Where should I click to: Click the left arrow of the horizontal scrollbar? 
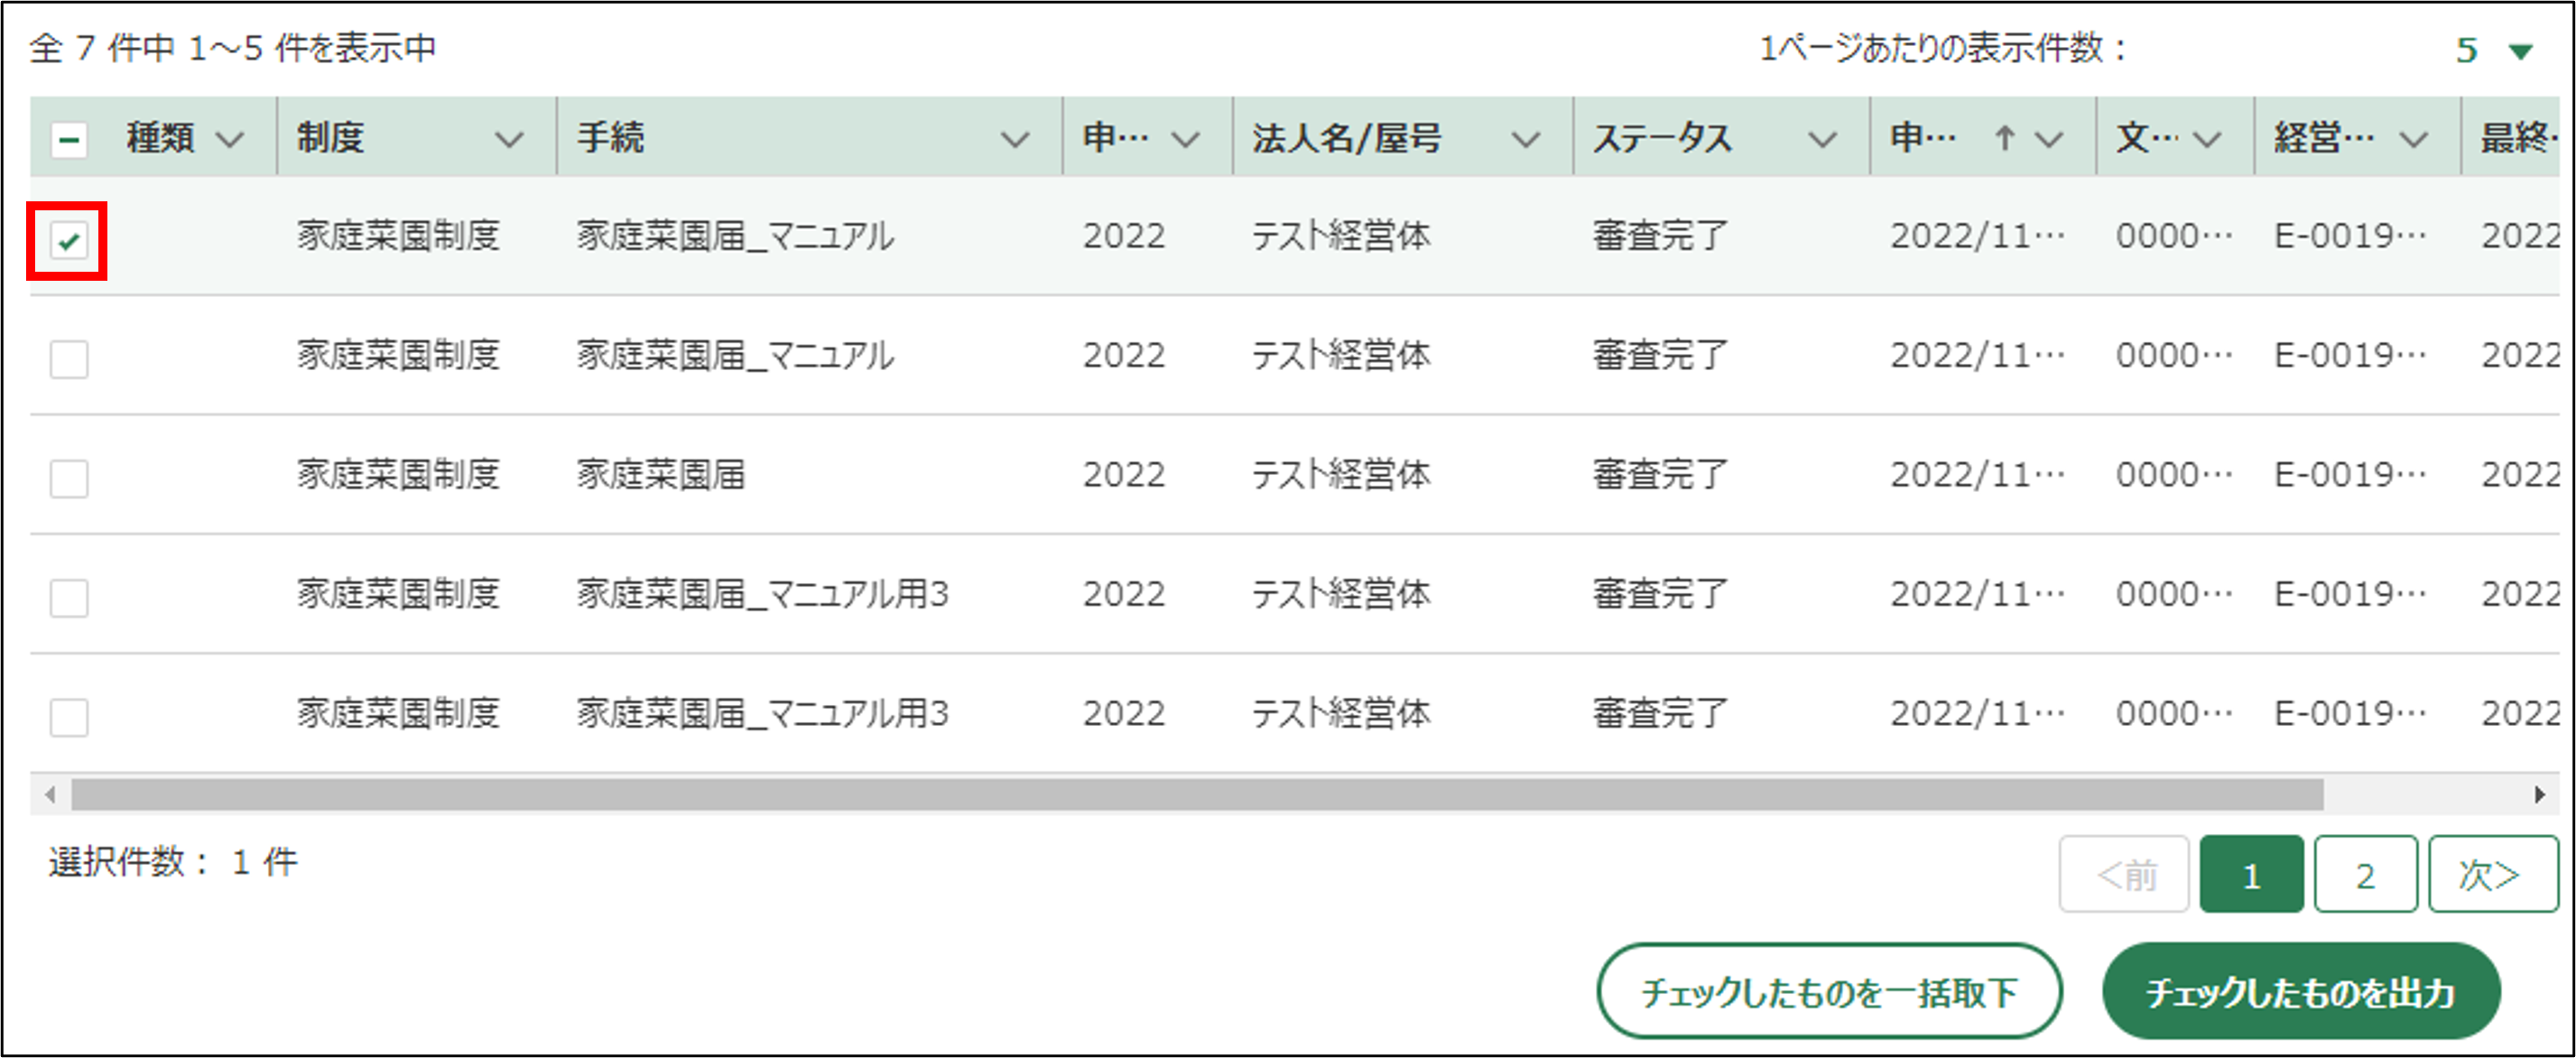(50, 795)
